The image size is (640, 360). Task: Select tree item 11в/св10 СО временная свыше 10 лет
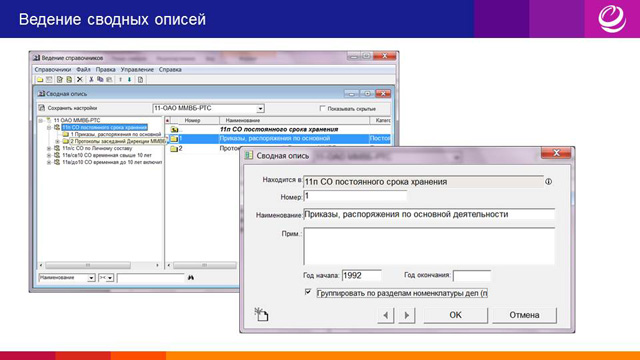coord(107,156)
